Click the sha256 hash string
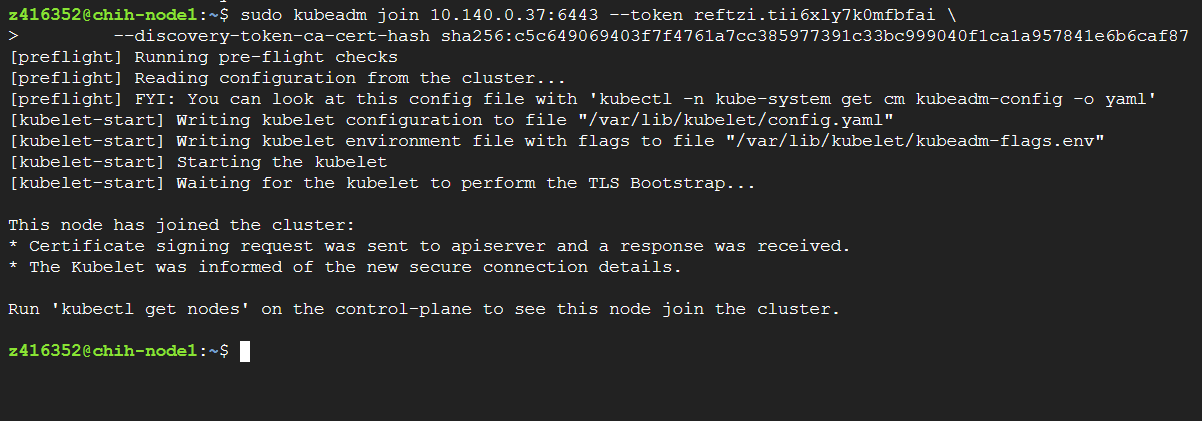The width and height of the screenshot is (1202, 421). pos(815,37)
